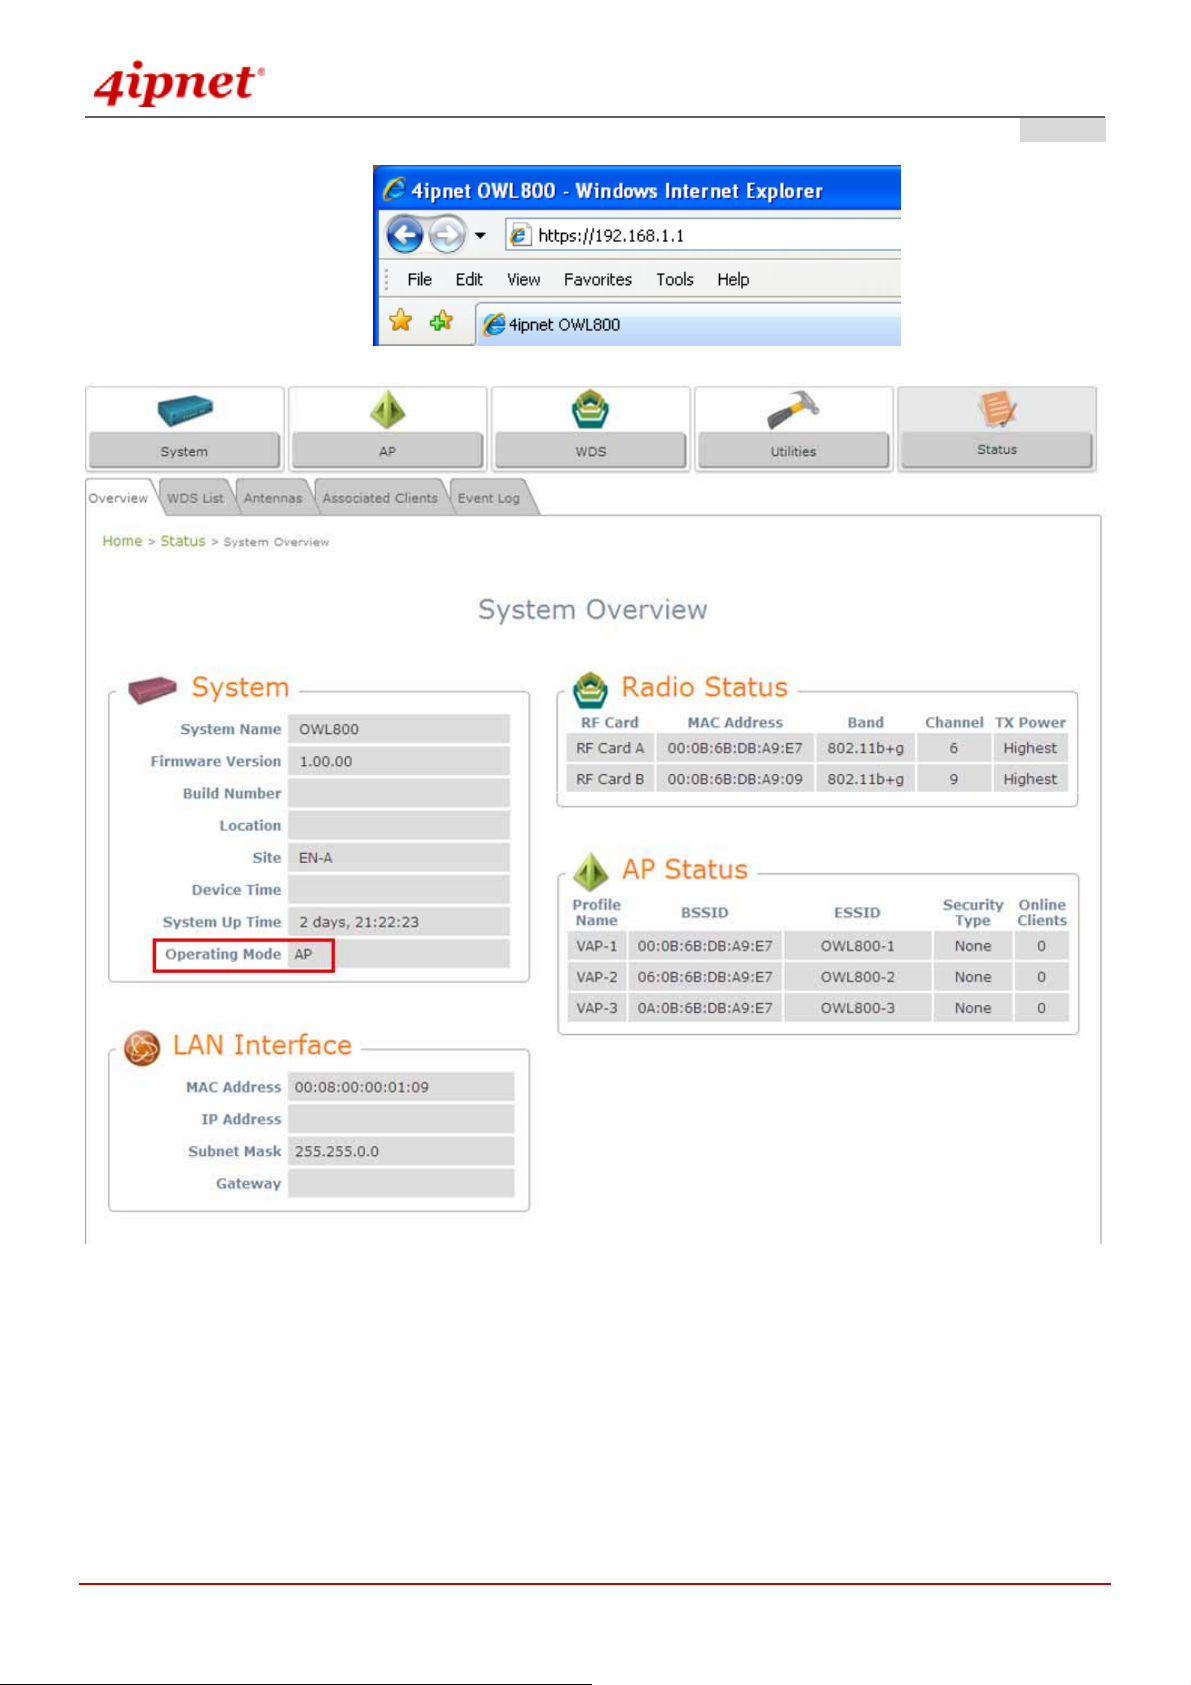
Task: Click the red device icon beside the System heading
Action: (153, 689)
